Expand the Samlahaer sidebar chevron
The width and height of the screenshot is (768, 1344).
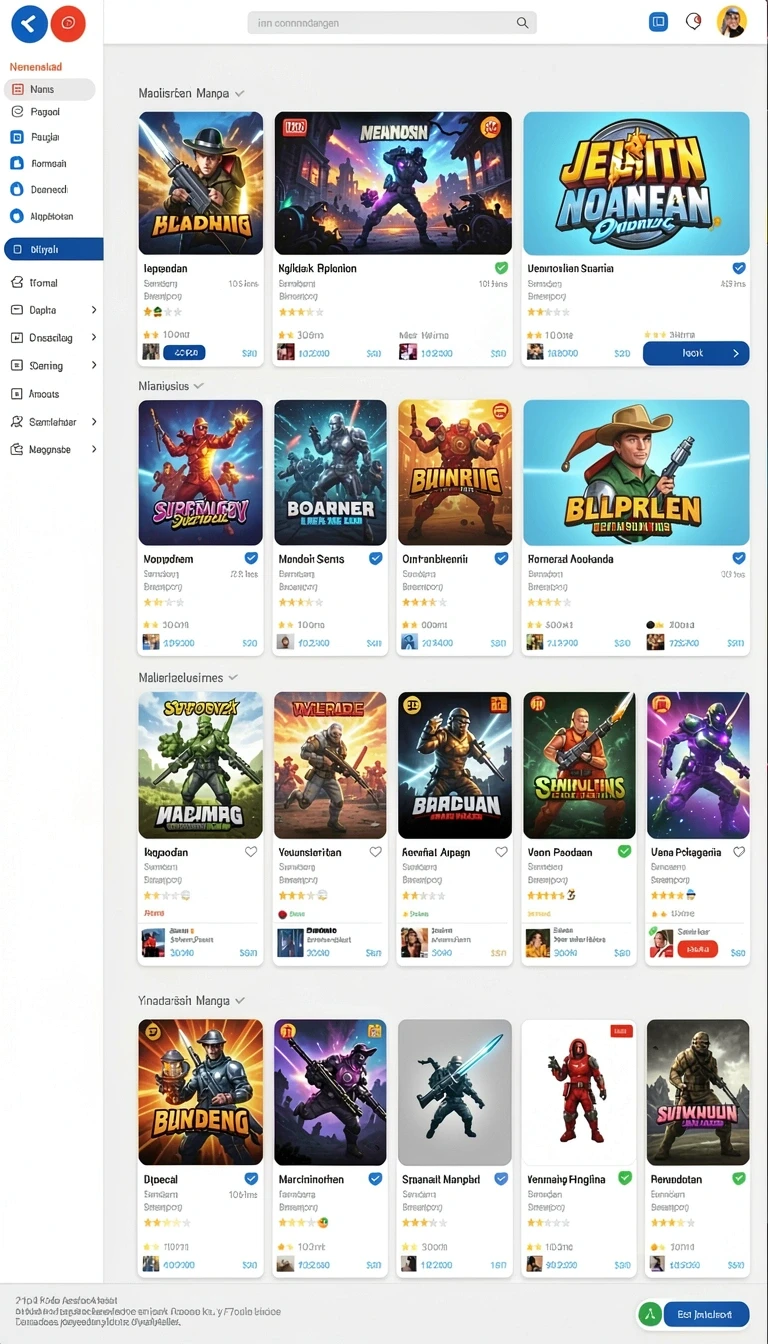[x=94, y=422]
